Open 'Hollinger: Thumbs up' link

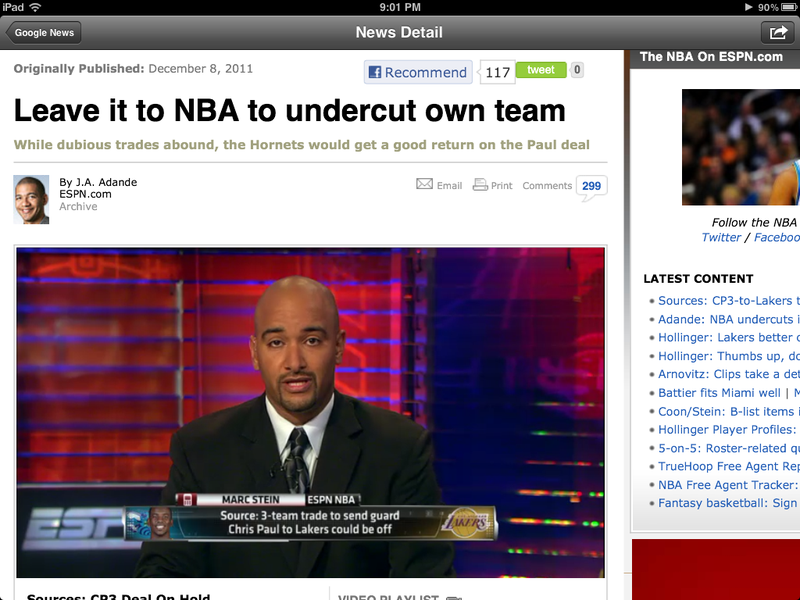click(729, 356)
